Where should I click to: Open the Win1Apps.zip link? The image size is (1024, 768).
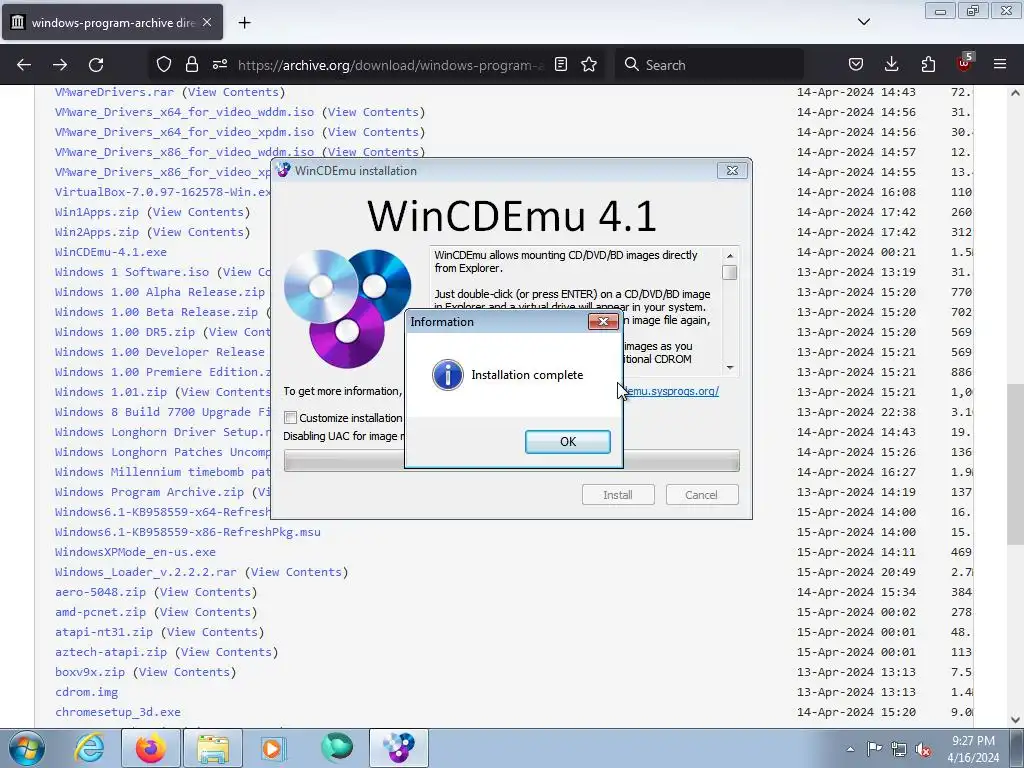(97, 212)
